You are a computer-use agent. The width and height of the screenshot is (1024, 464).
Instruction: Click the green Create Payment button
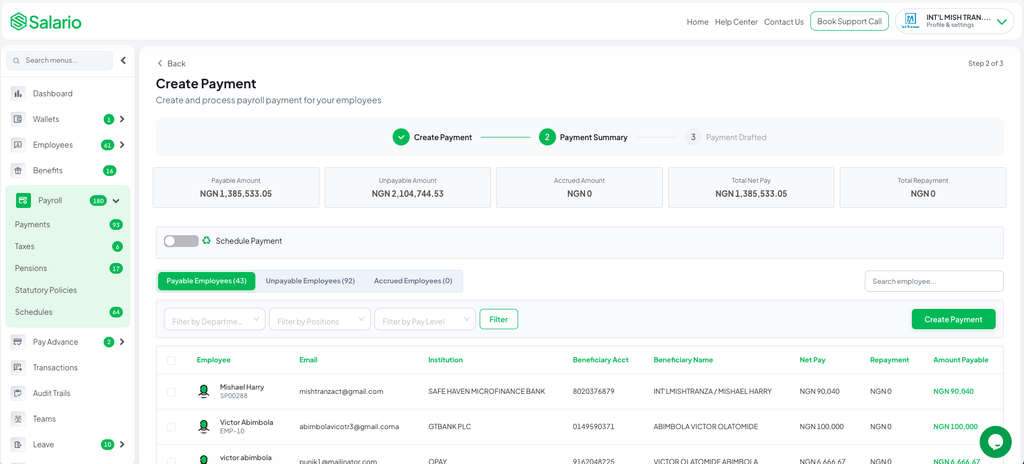pos(953,319)
